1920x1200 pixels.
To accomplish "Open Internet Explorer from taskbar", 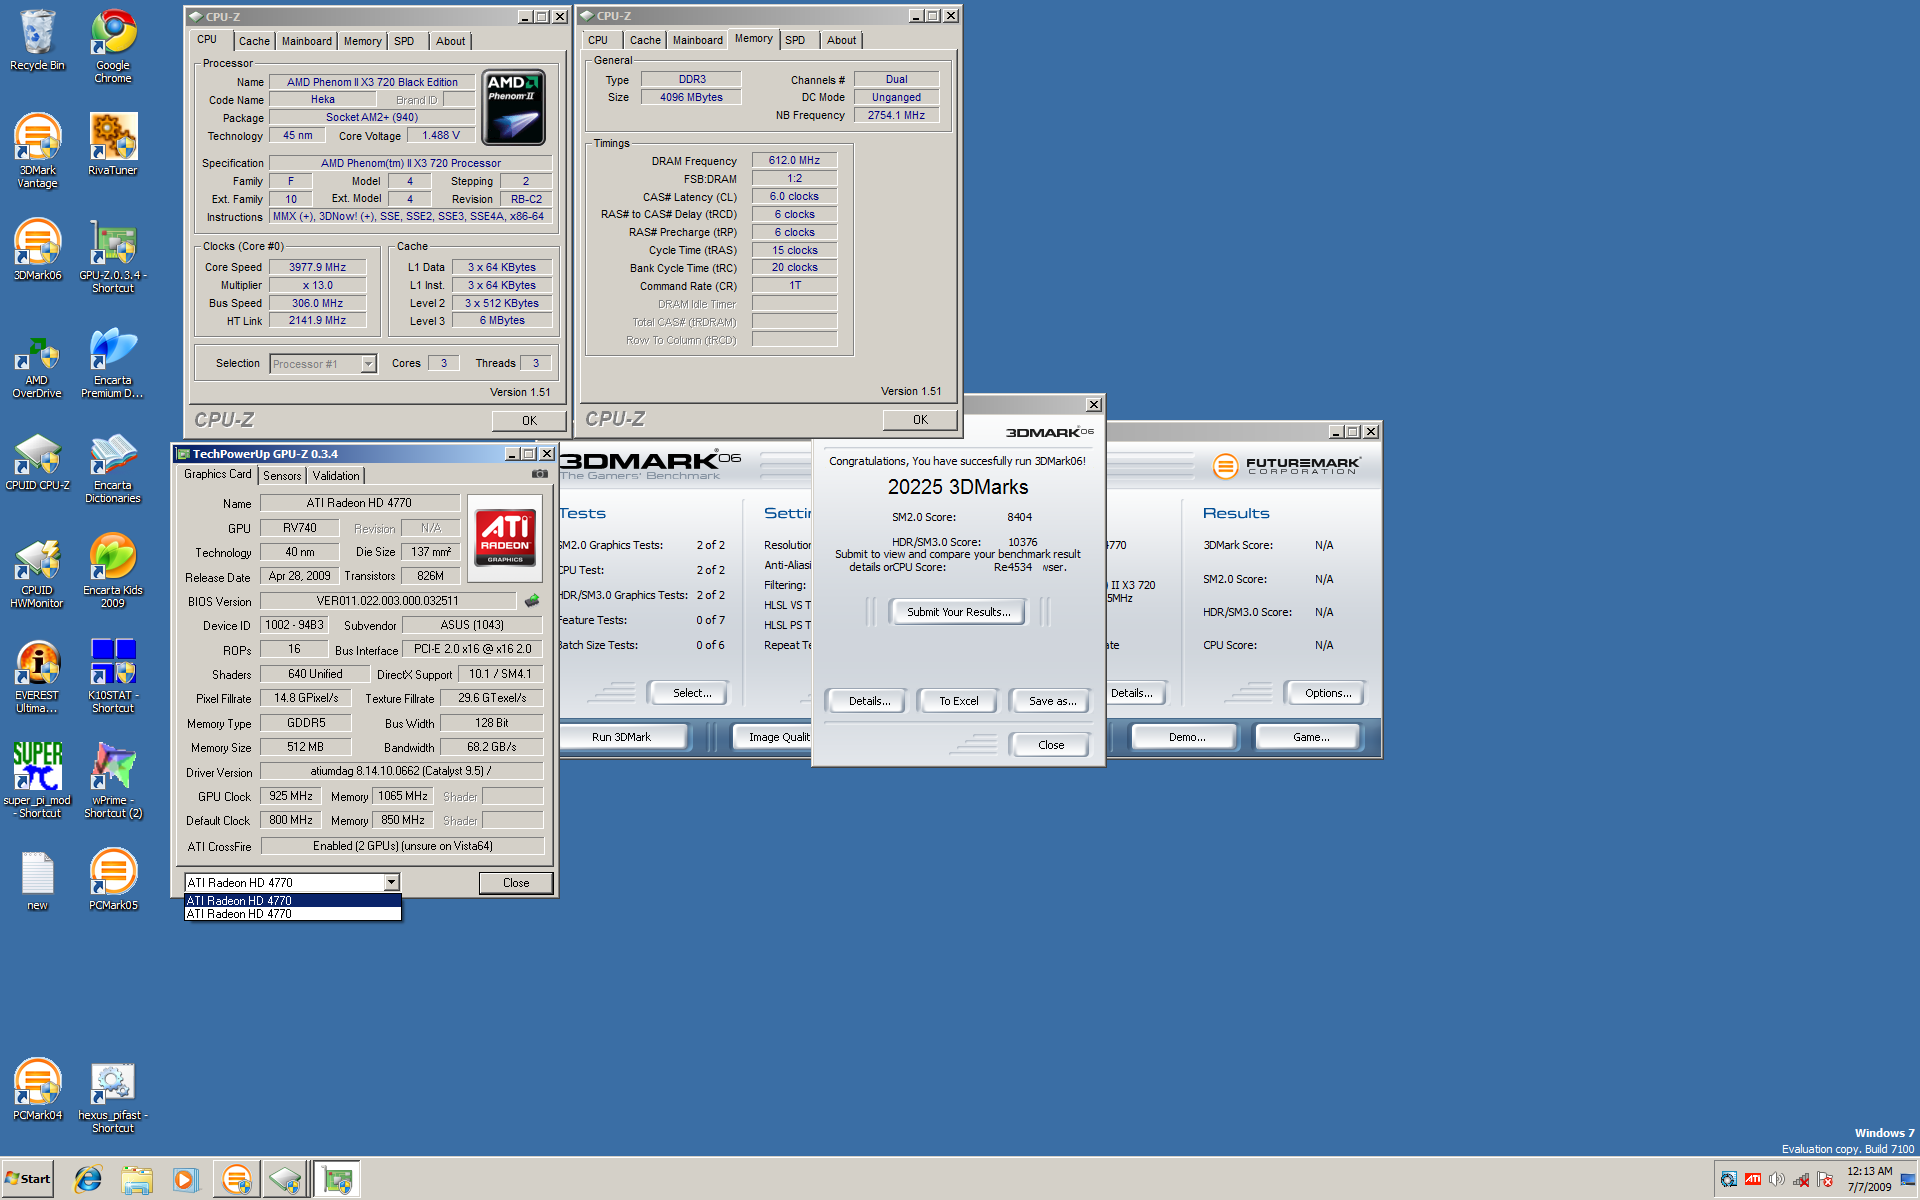I will tap(88, 1180).
